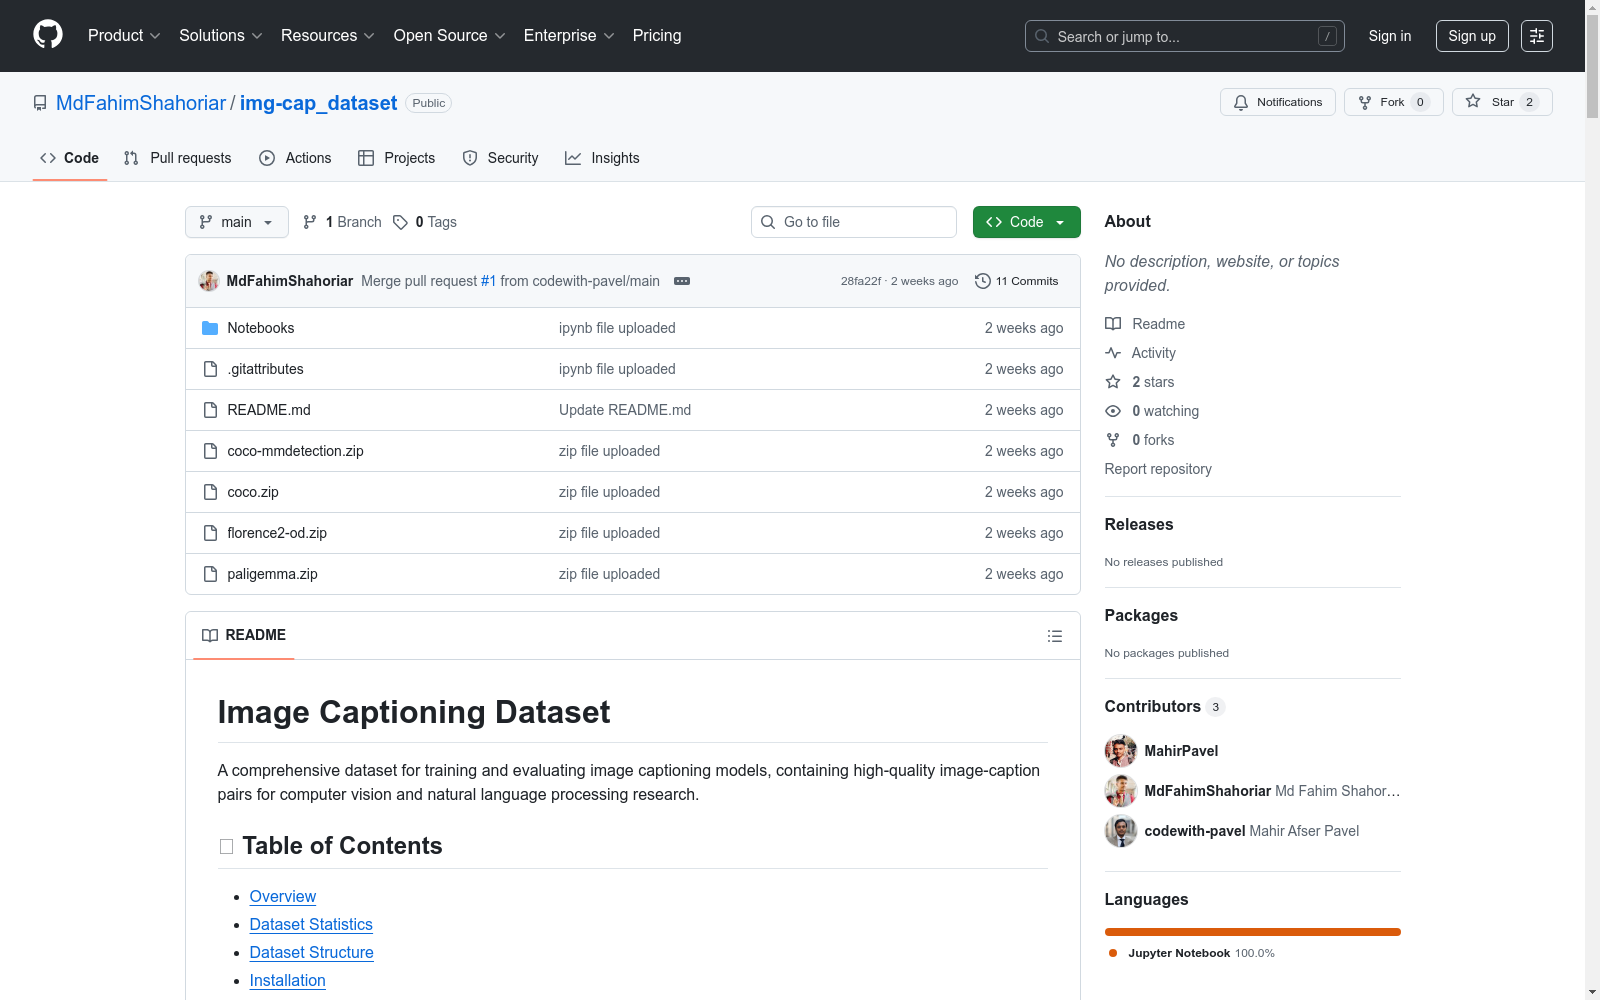1600x1000 pixels.
Task: Open the Dataset Structure link
Action: click(312, 953)
